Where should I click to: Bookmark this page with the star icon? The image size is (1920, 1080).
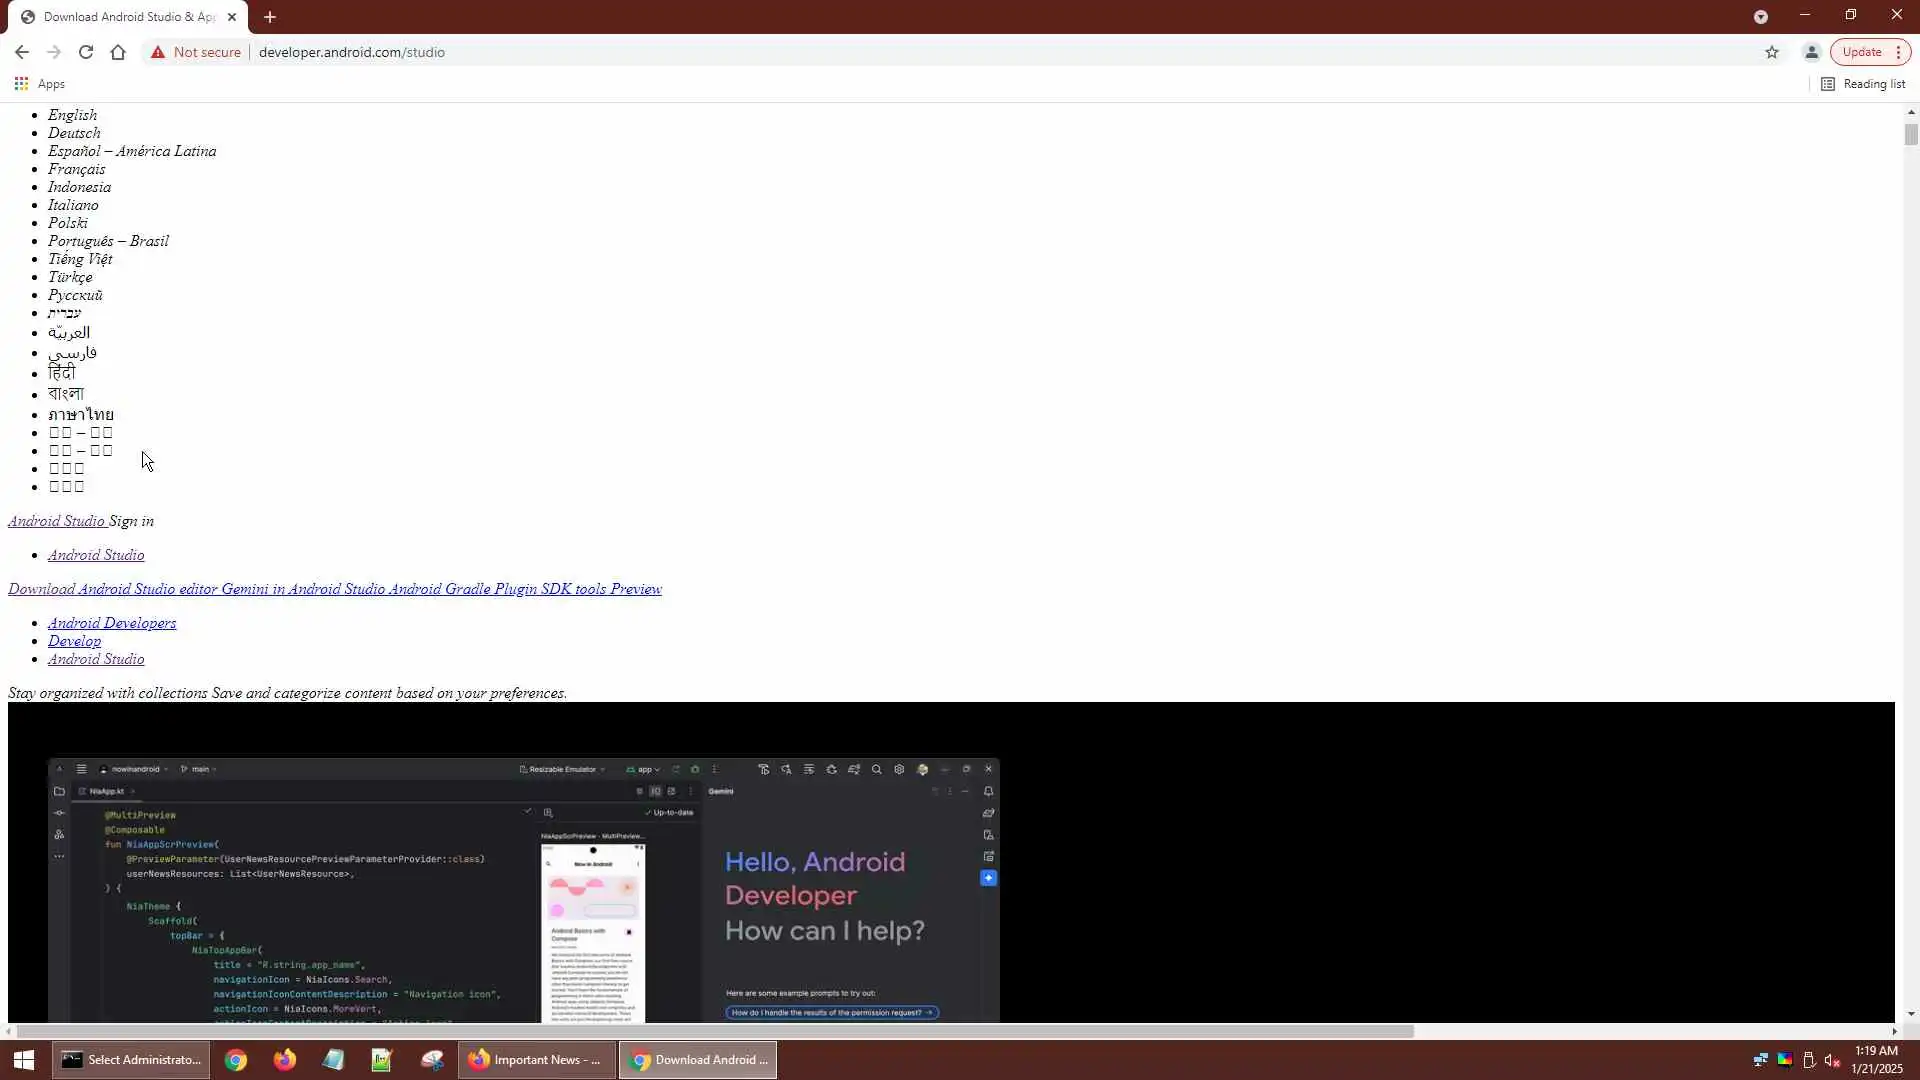click(x=1772, y=52)
